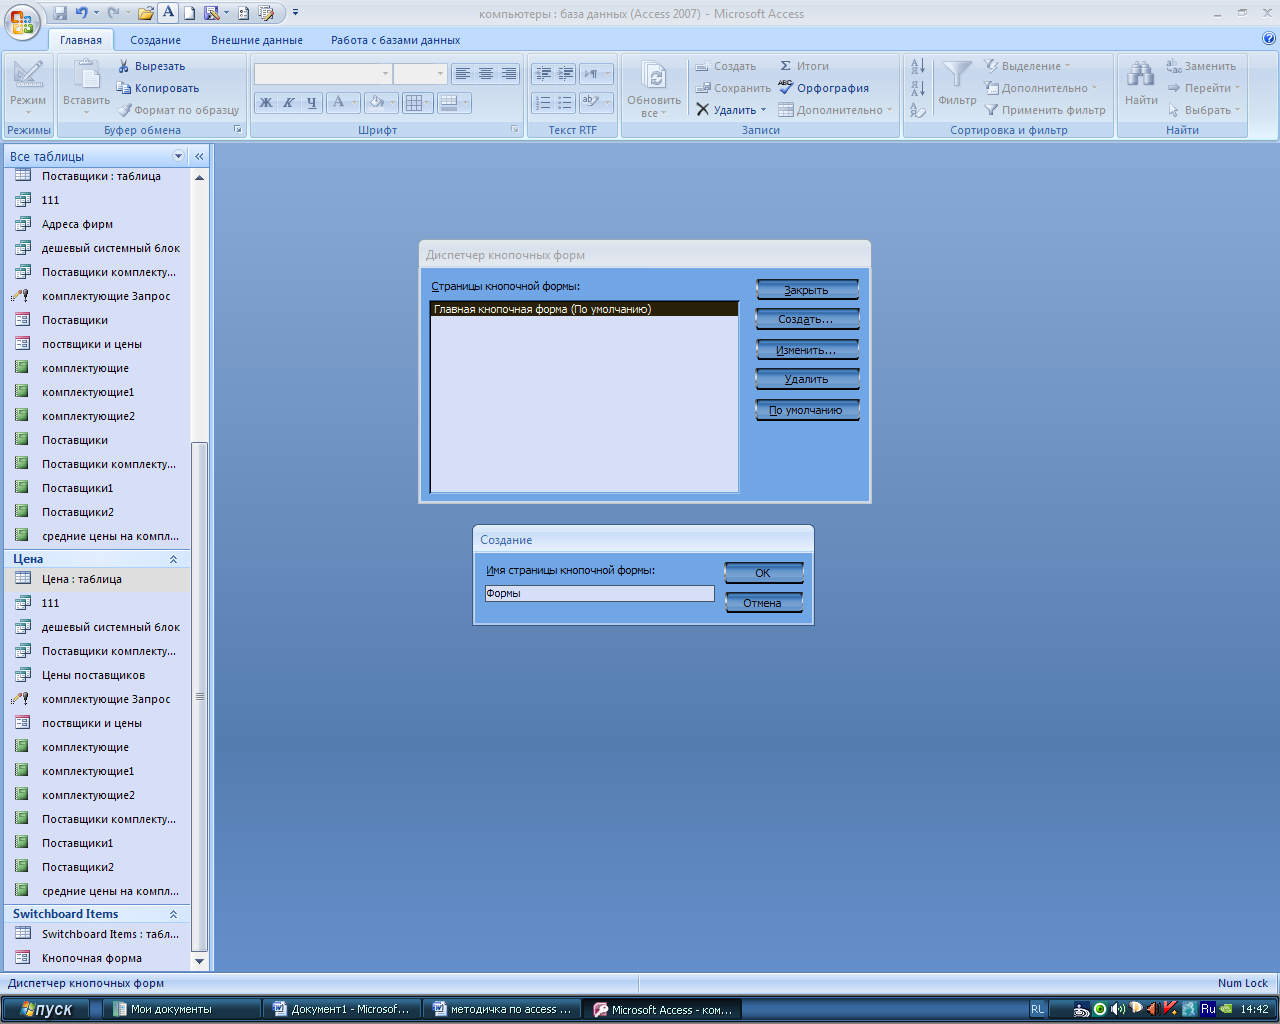Copy with the Копировать command

pyautogui.click(x=158, y=88)
